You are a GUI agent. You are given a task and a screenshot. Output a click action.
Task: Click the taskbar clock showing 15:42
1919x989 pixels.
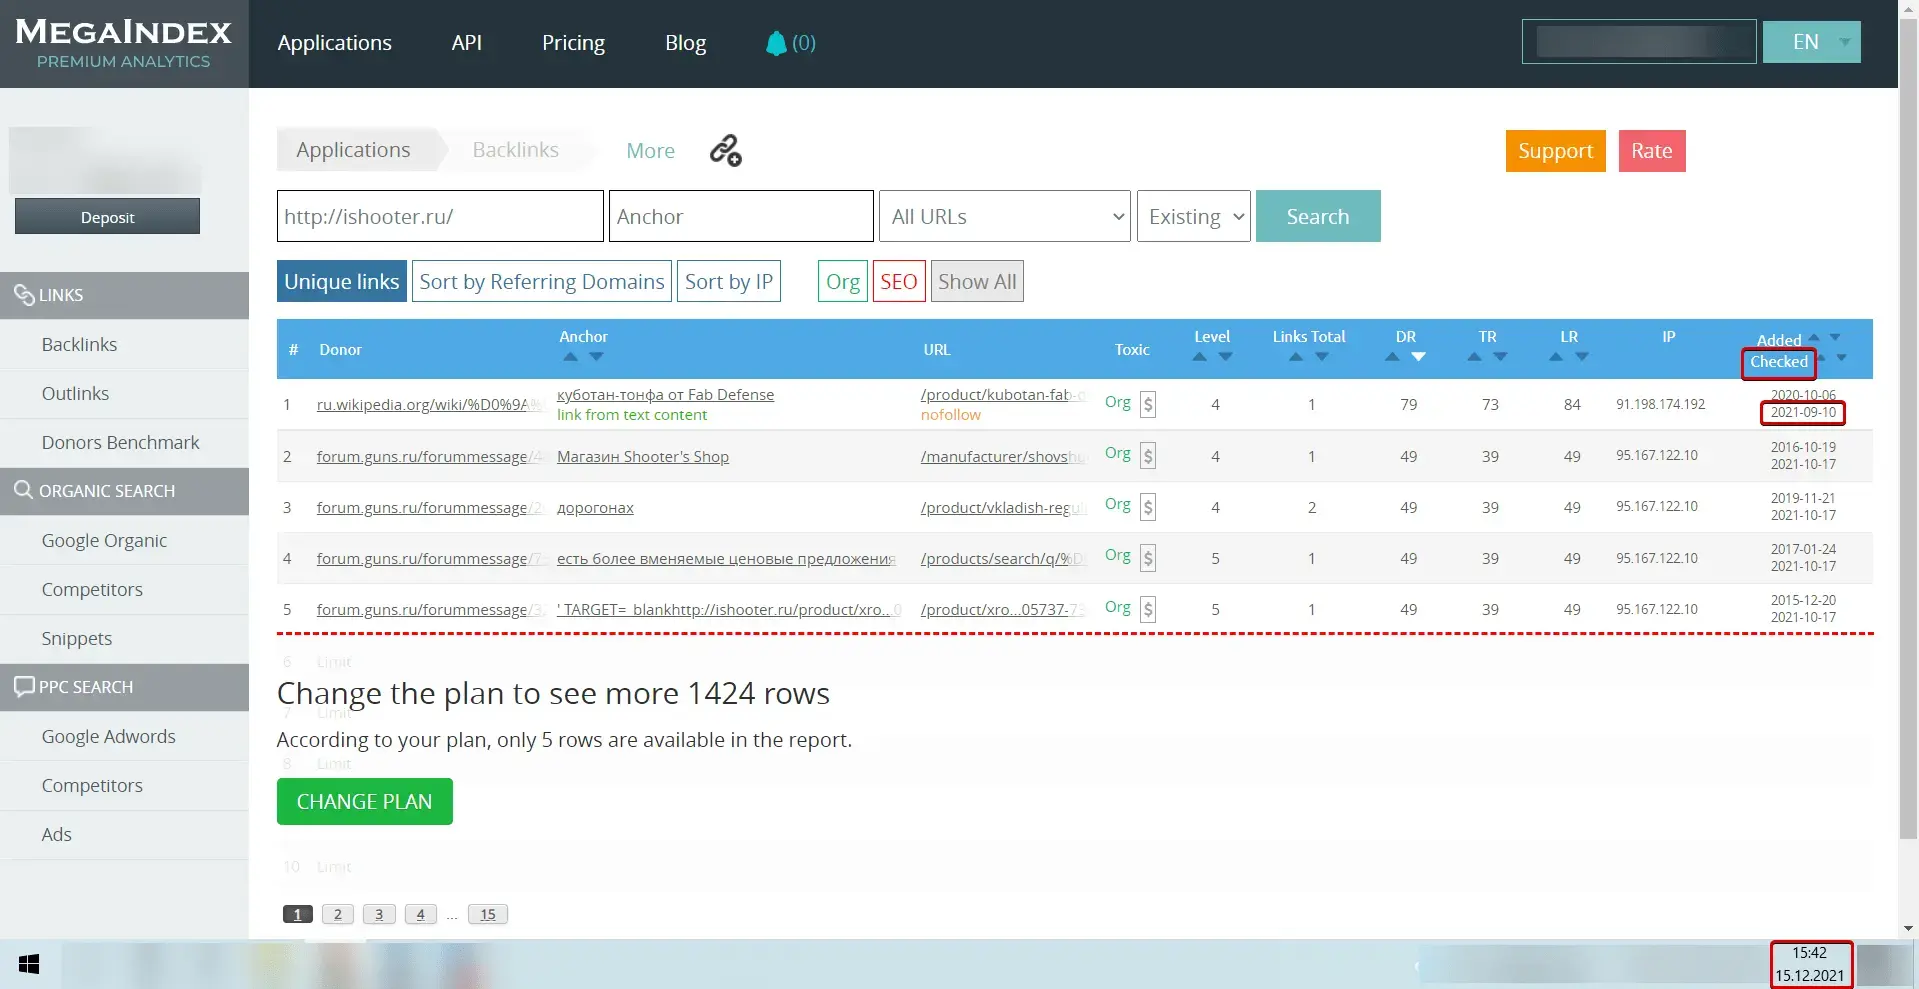pyautogui.click(x=1810, y=964)
